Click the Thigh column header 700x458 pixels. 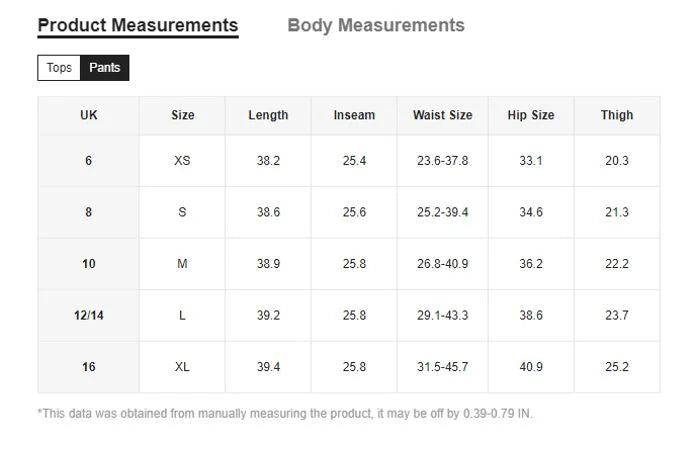tap(617, 115)
